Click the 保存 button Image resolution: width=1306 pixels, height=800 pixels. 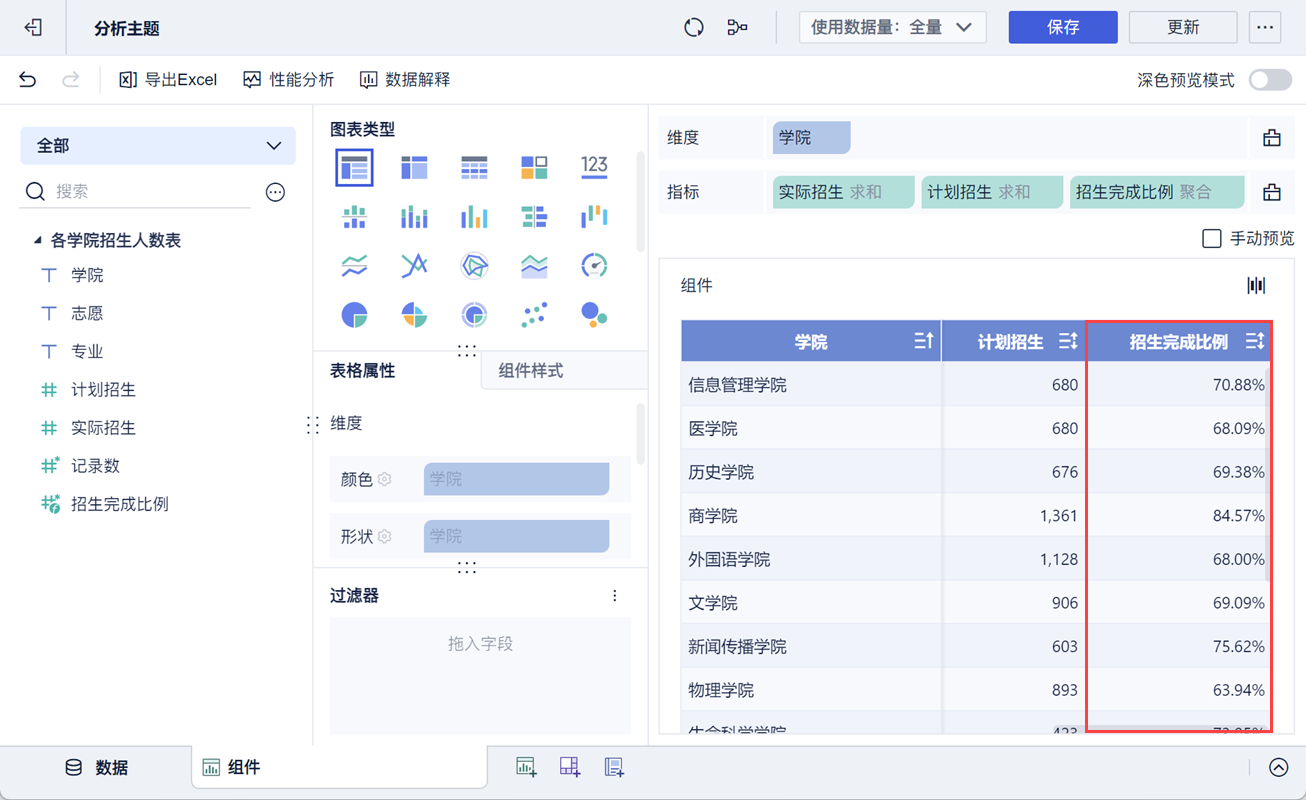pos(1063,28)
